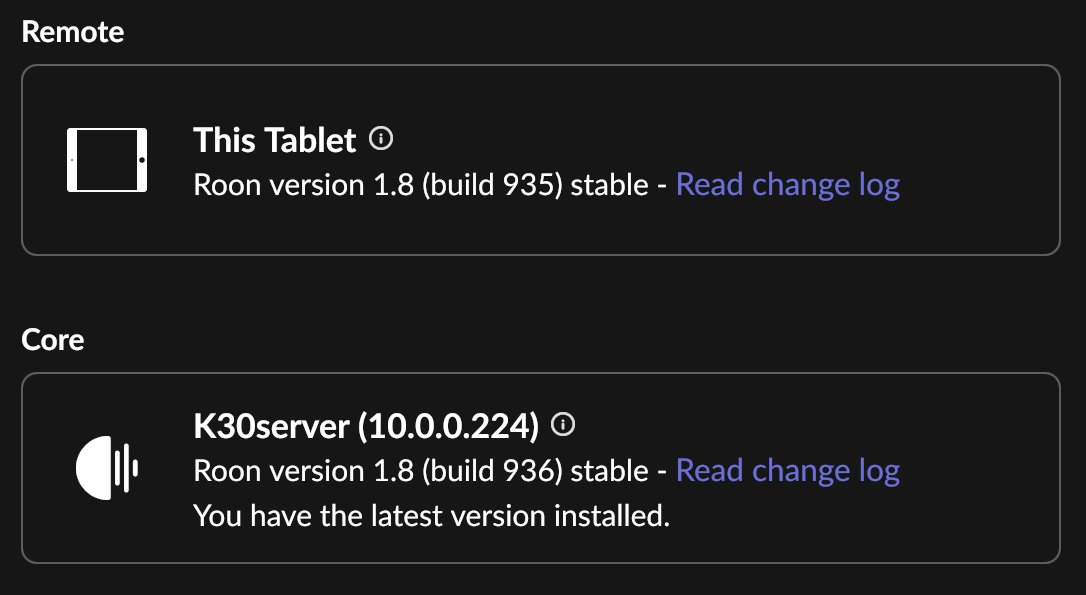Image resolution: width=1086 pixels, height=595 pixels.
Task: Click empty area of the Remote card
Action: tap(960, 120)
